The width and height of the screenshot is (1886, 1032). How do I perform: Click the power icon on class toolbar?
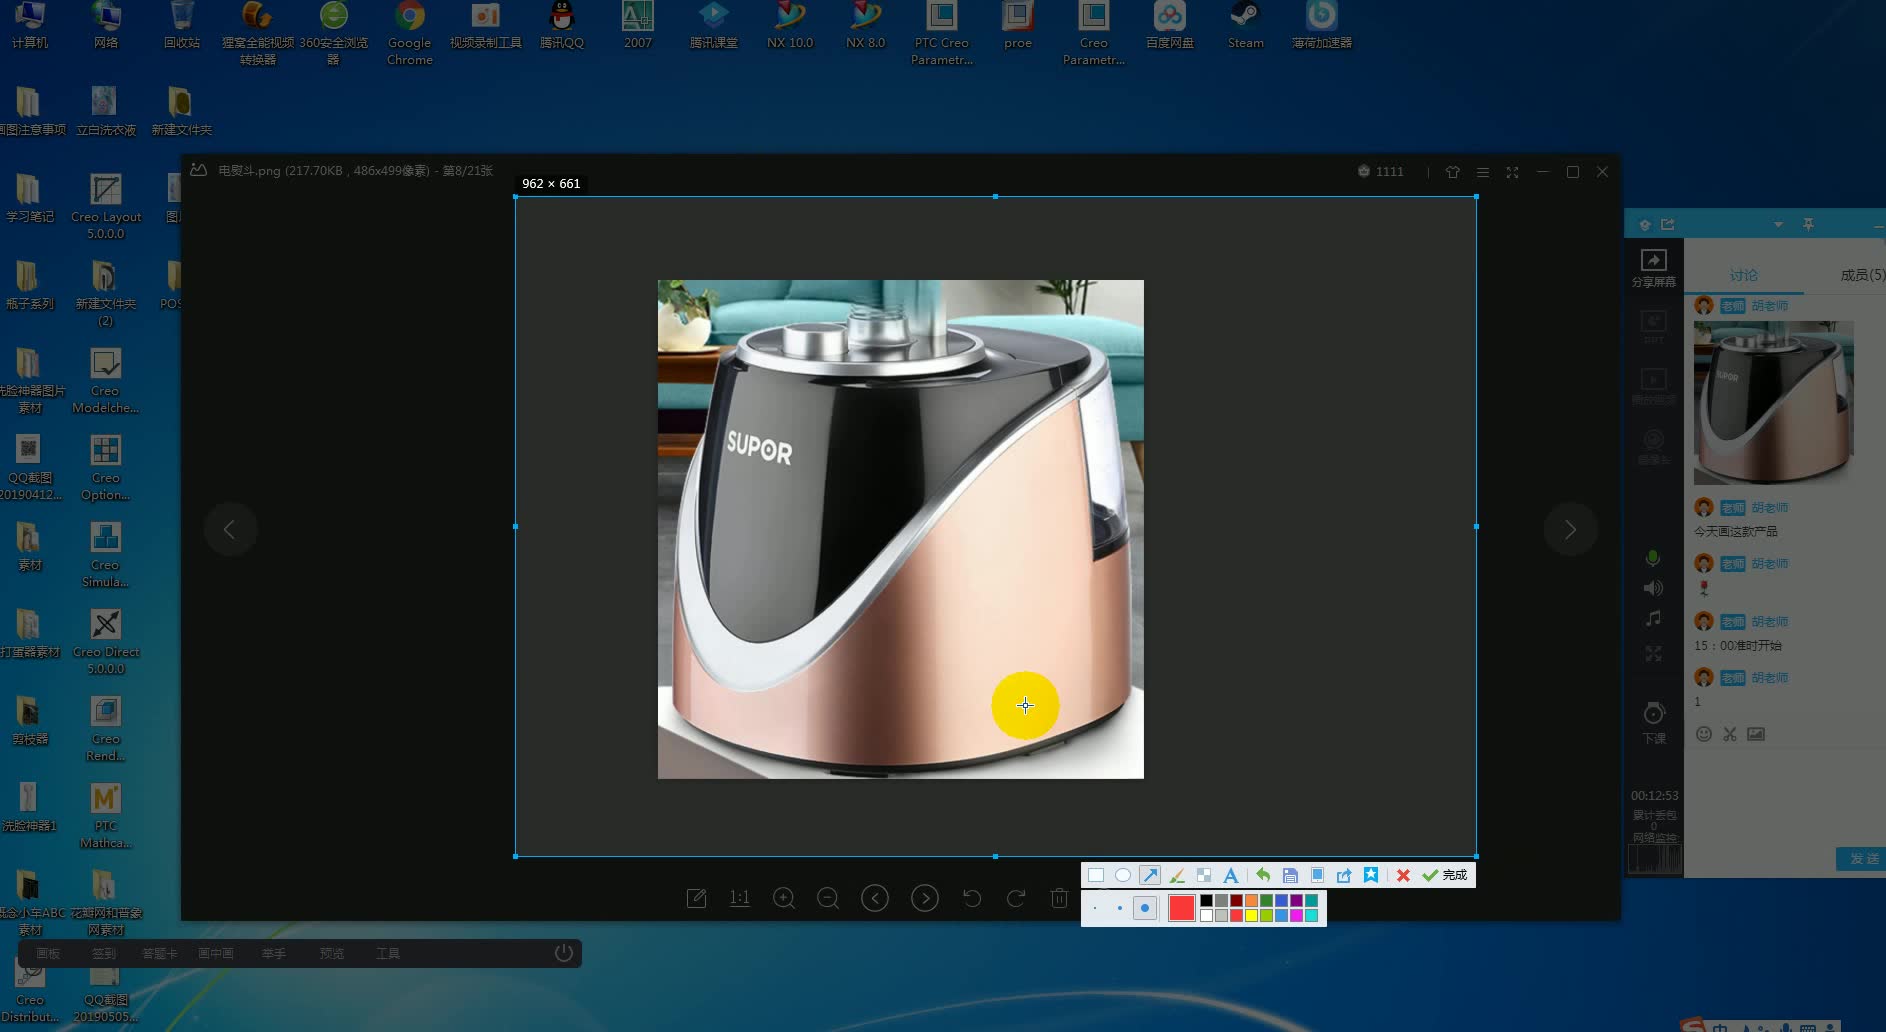(564, 953)
